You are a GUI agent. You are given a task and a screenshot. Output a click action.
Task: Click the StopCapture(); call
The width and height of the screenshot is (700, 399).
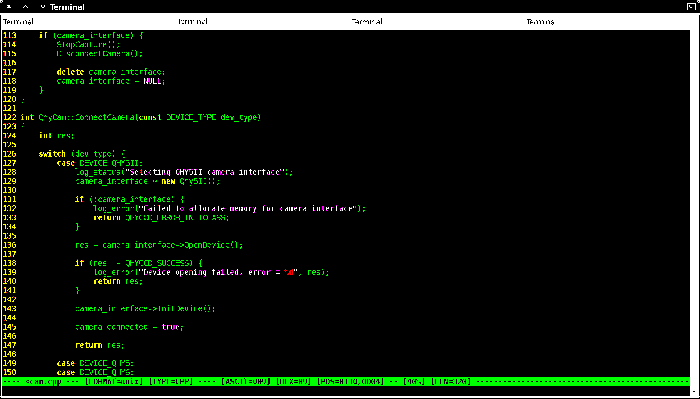pyautogui.click(x=88, y=44)
